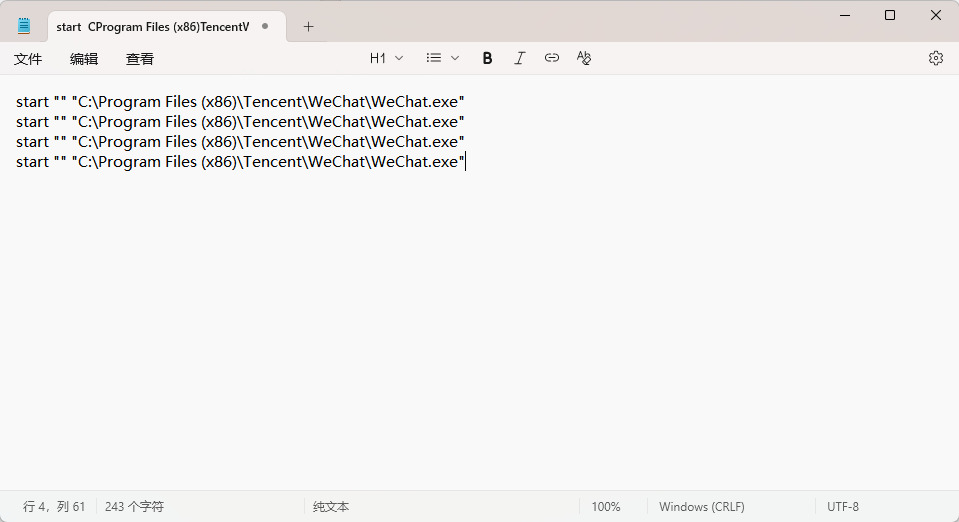Click the 纯文本 format indicator
Screen dimensions: 959x522
pyautogui.click(x=331, y=507)
